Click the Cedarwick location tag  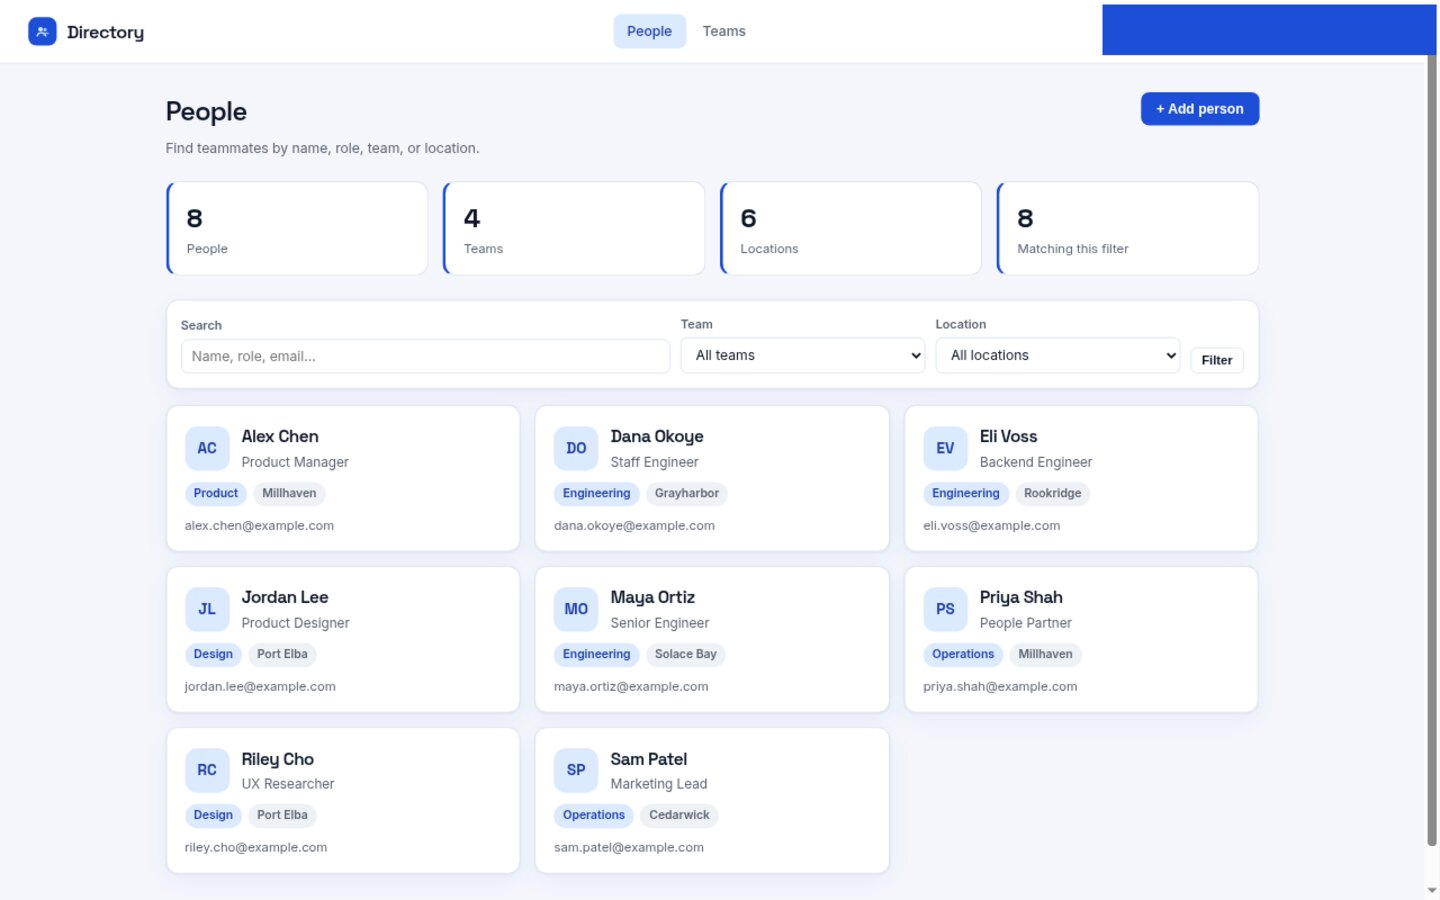tap(679, 815)
